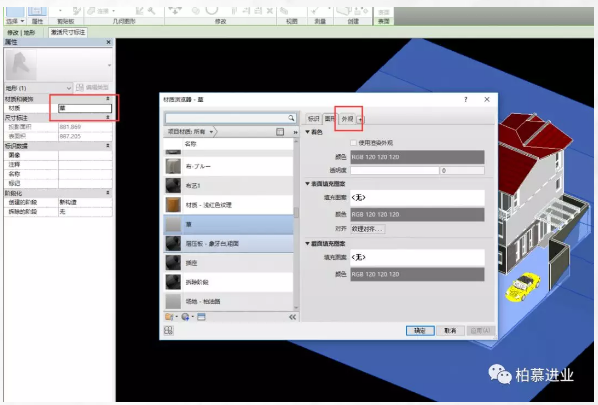This screenshot has width=598, height=405.
Task: Click the search magnifier in material browser
Action: point(291,118)
